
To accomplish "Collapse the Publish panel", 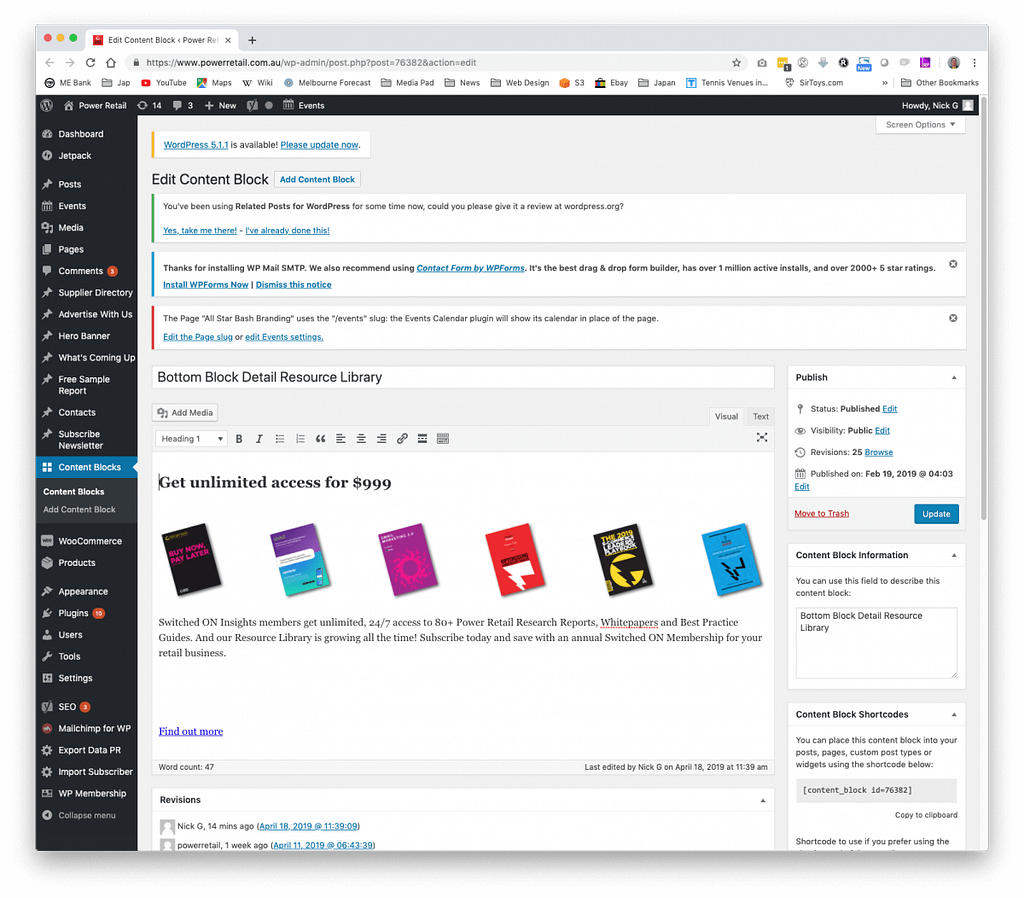I will (953, 377).
